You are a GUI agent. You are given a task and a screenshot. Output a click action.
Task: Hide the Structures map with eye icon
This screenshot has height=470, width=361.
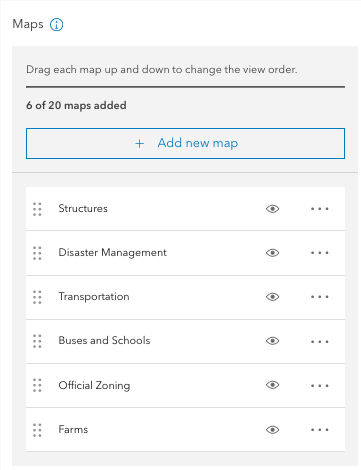tap(272, 209)
